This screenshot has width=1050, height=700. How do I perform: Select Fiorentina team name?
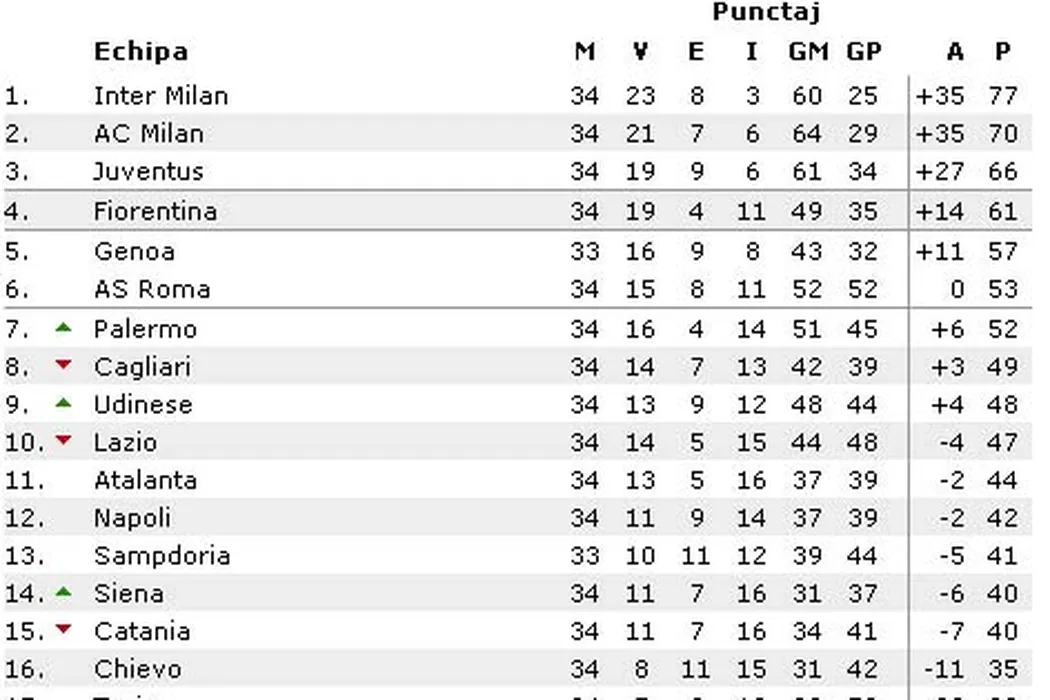click(x=155, y=211)
